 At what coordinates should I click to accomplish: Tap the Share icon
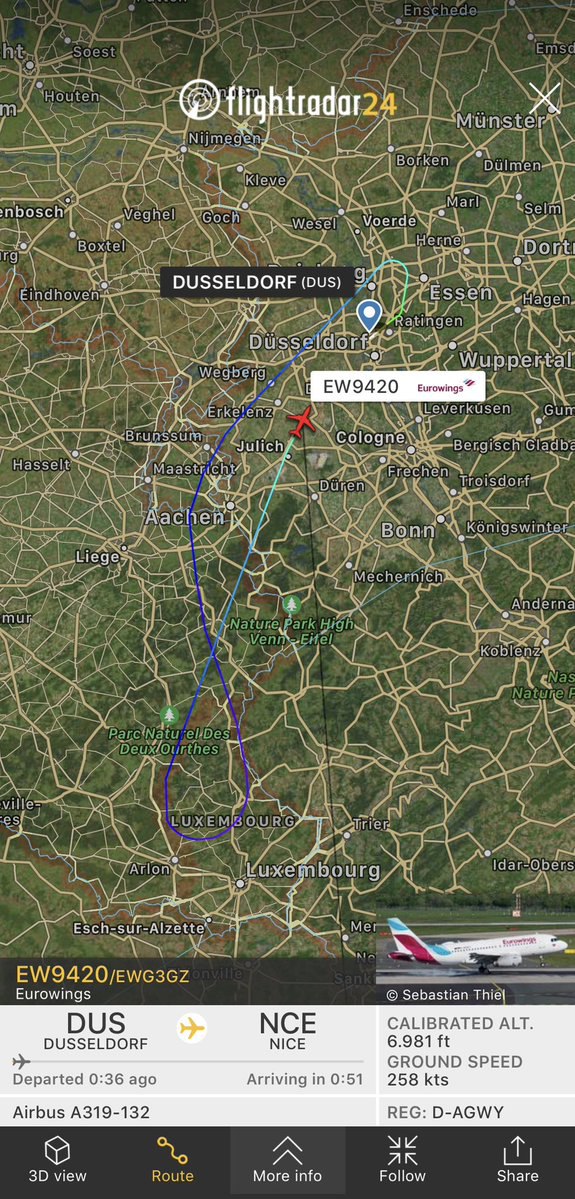tap(518, 1159)
